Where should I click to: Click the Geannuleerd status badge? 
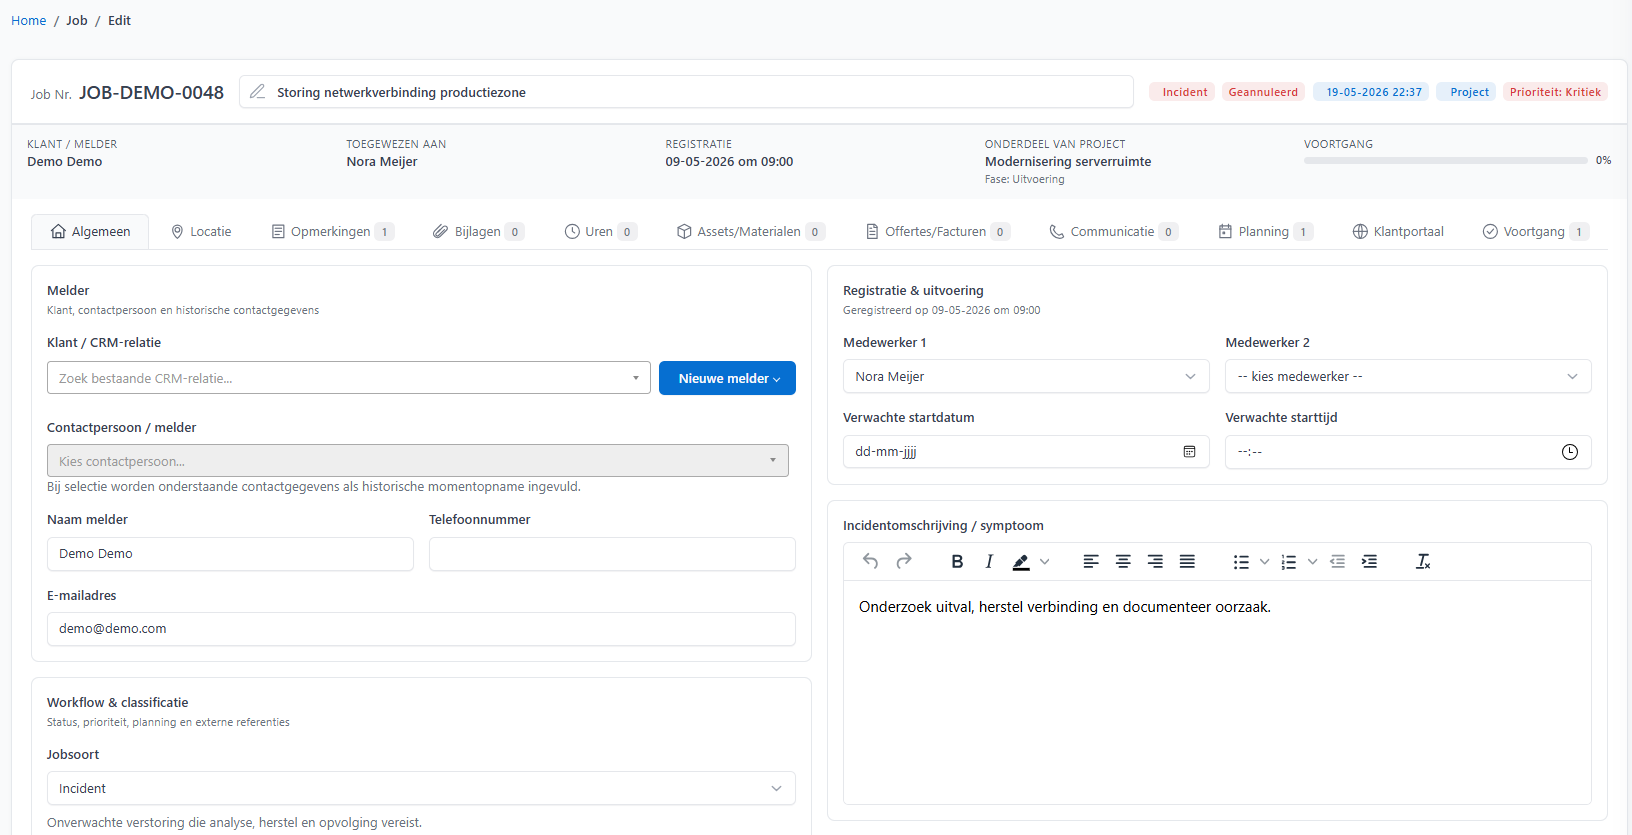(1263, 92)
